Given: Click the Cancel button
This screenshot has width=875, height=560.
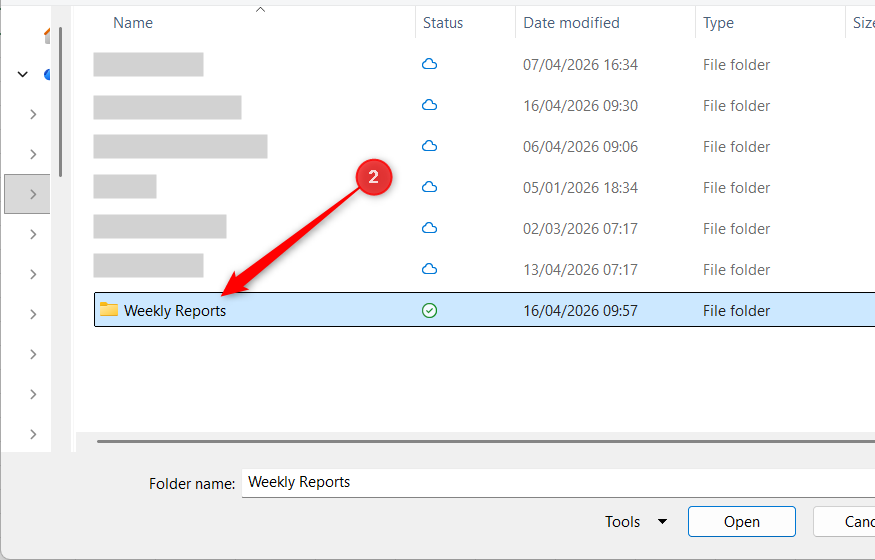Looking at the screenshot, I should point(844,522).
